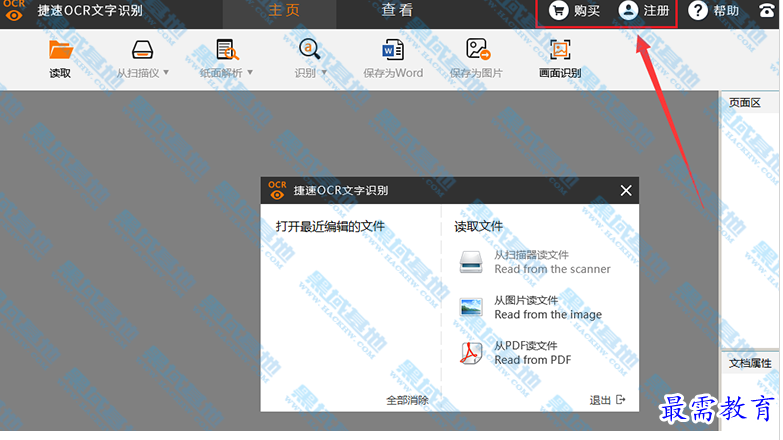Click the 从扫描仪 scanner icon
783x440 pixels.
142,50
